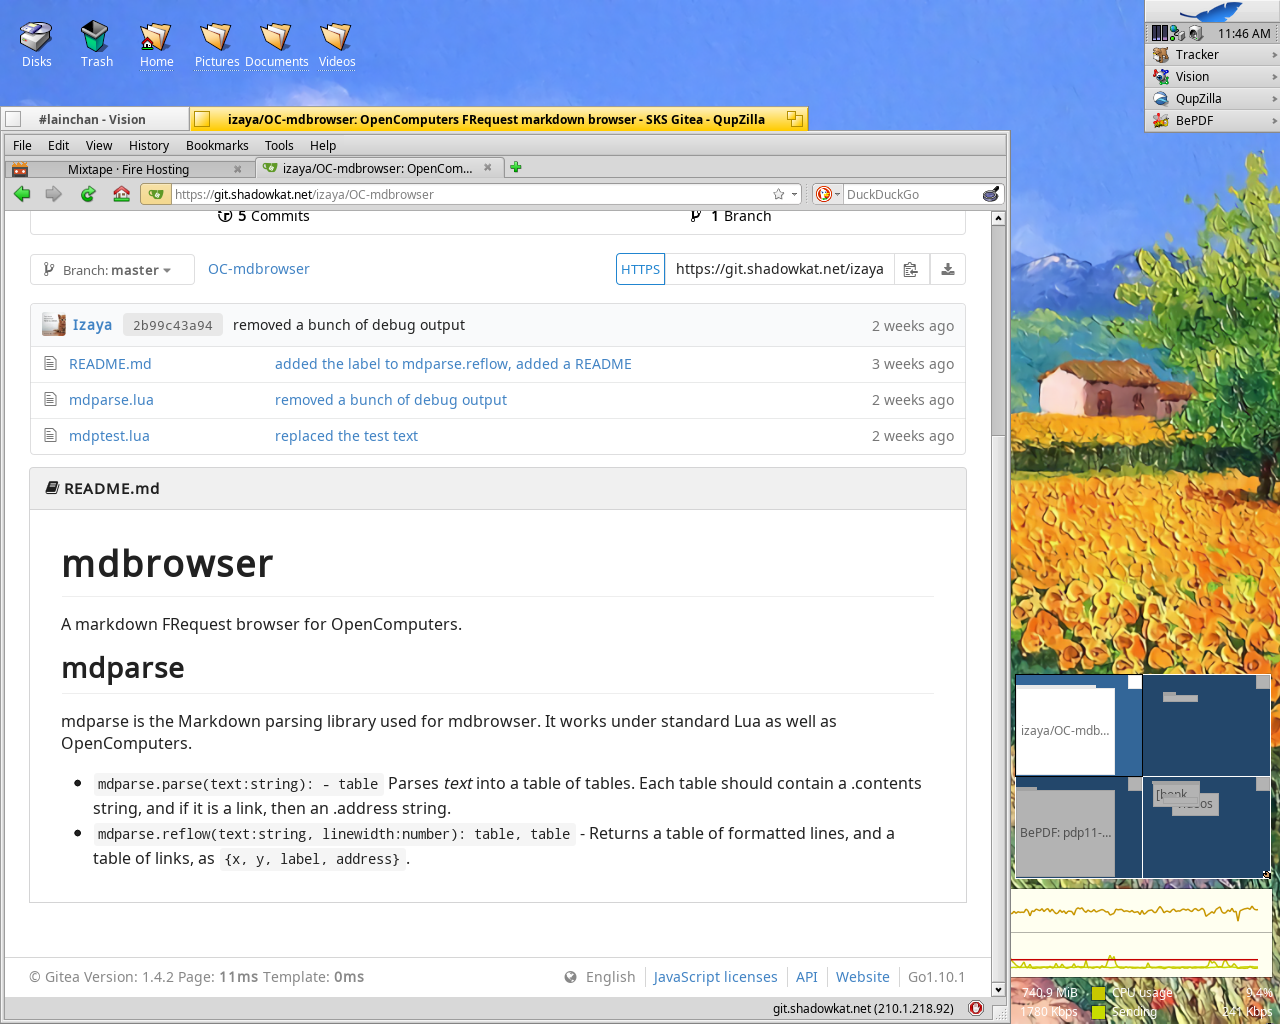Image resolution: width=1280 pixels, height=1024 pixels.
Task: Open the URL bar history dropdown arrow
Action: point(795,194)
